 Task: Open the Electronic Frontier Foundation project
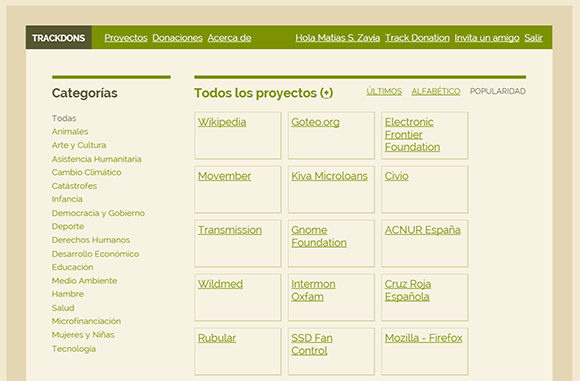coord(412,134)
